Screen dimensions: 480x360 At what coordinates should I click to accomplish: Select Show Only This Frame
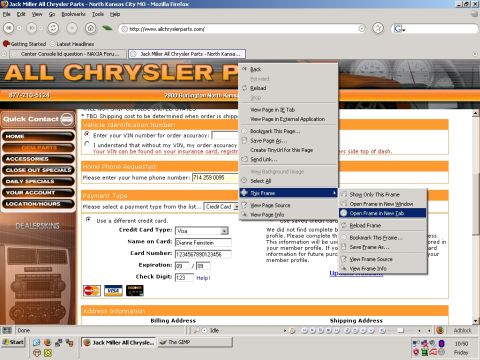click(383, 194)
